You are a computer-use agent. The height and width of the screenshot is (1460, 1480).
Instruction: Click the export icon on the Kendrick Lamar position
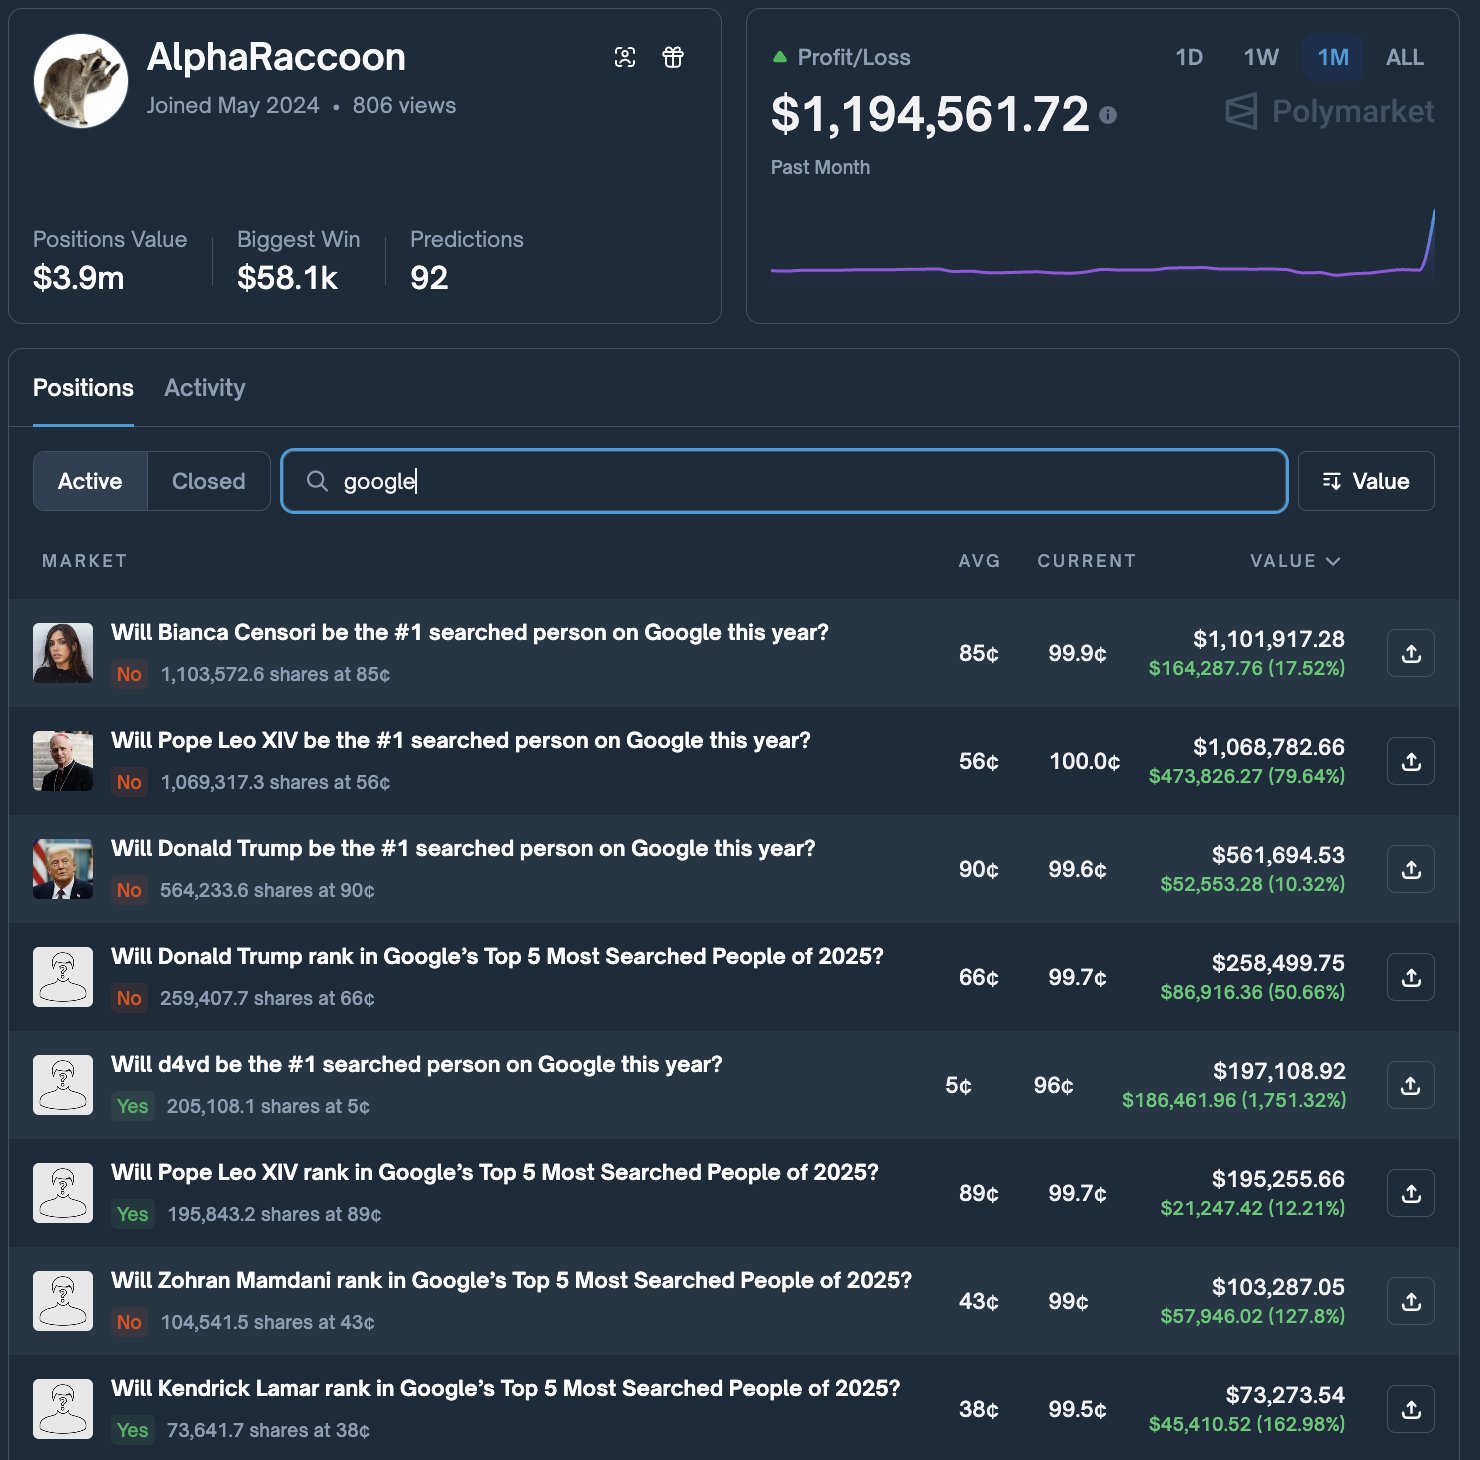(x=1410, y=1408)
